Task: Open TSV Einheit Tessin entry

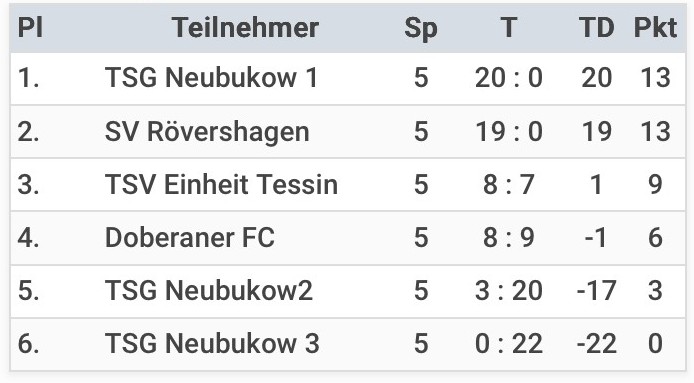Action: point(221,184)
